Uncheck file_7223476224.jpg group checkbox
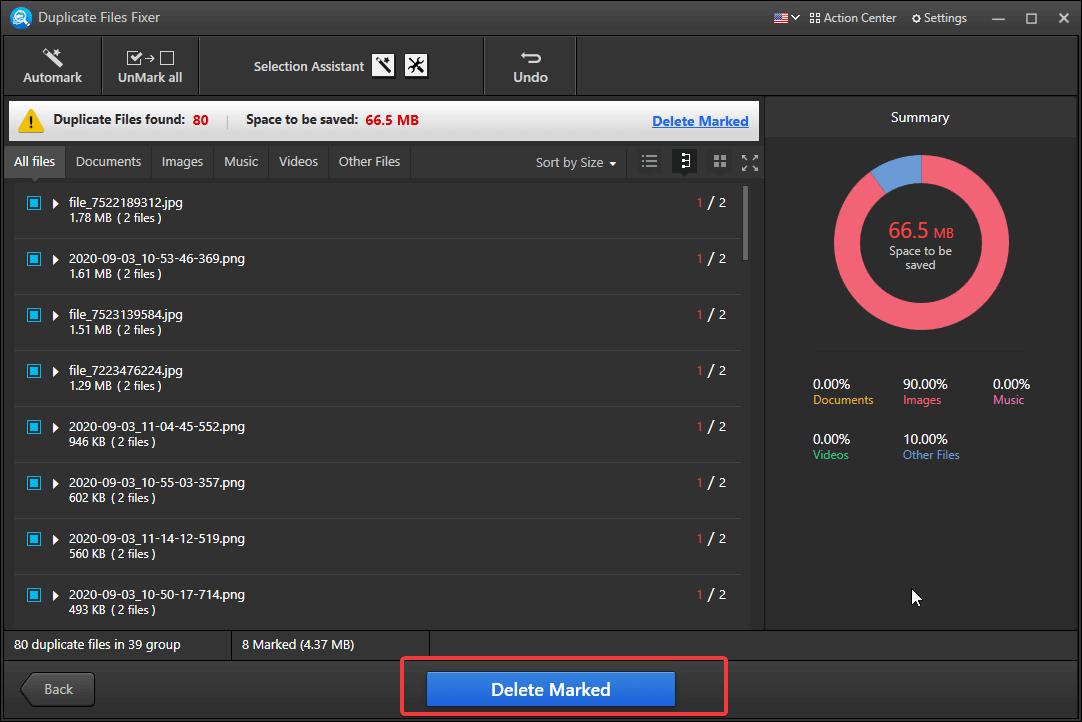Image resolution: width=1082 pixels, height=722 pixels. click(34, 370)
